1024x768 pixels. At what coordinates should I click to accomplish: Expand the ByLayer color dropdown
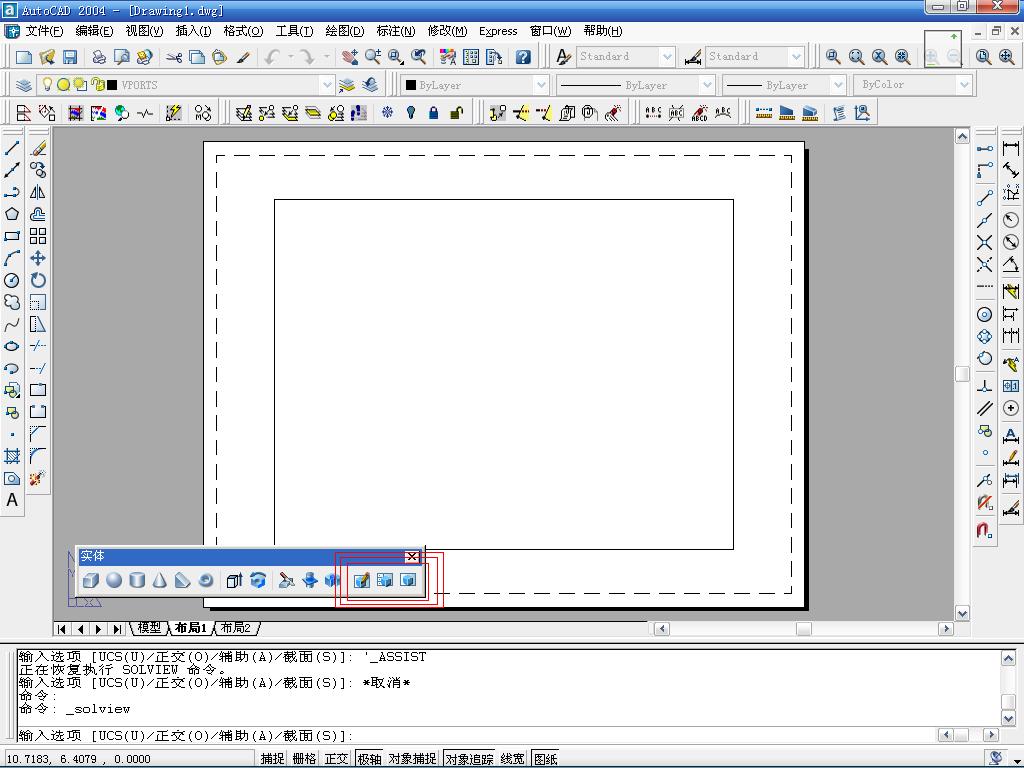click(541, 85)
